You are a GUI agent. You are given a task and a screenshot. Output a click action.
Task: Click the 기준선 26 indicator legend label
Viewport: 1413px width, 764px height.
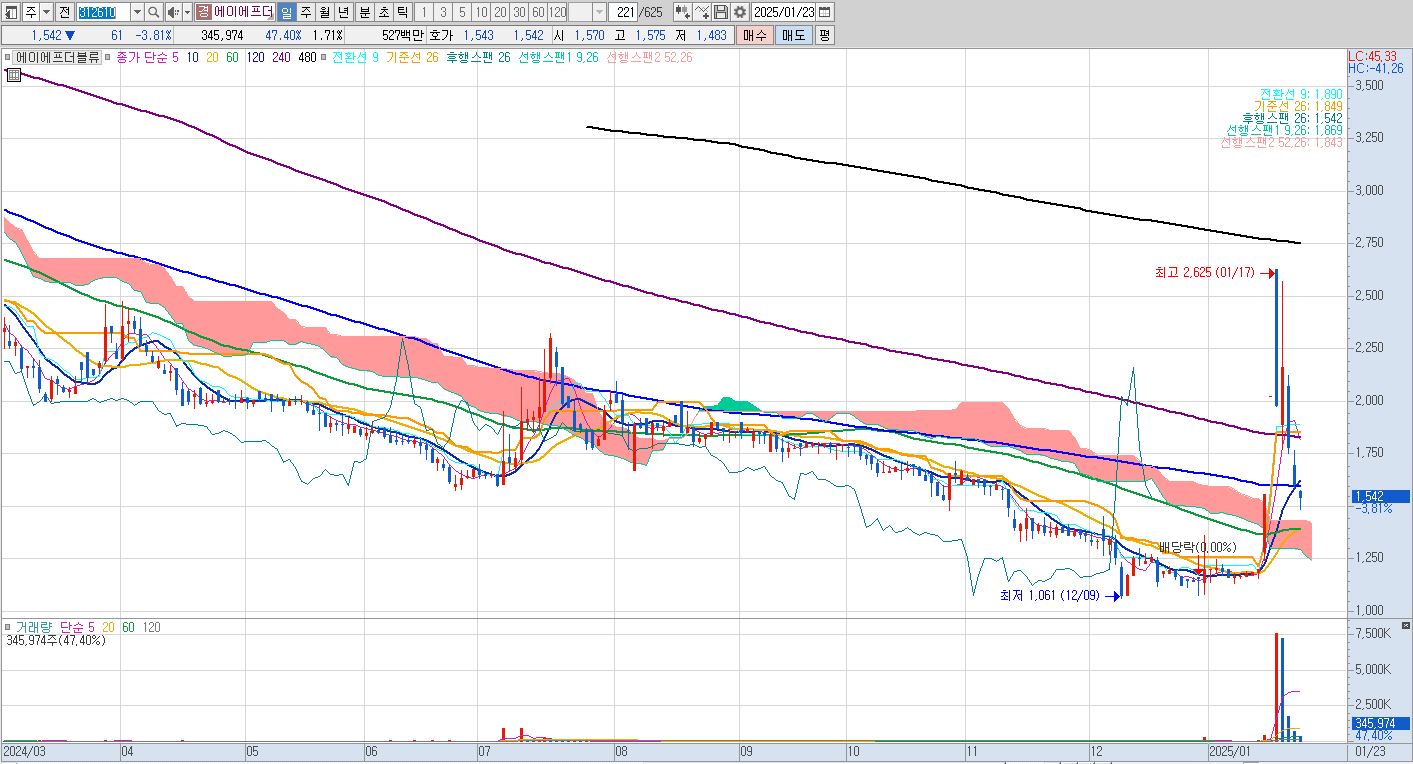click(412, 57)
